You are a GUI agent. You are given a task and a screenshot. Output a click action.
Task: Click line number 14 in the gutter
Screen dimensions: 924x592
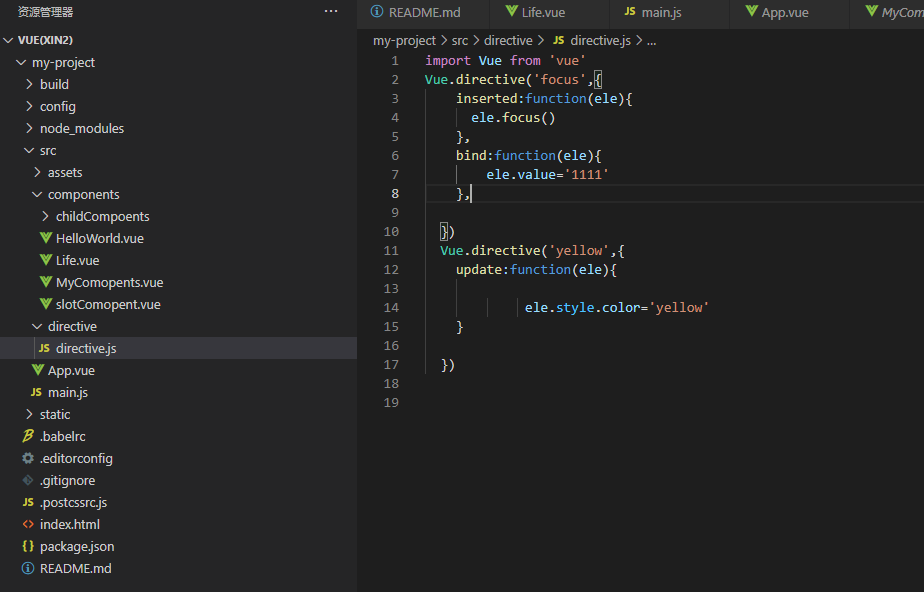[391, 307]
